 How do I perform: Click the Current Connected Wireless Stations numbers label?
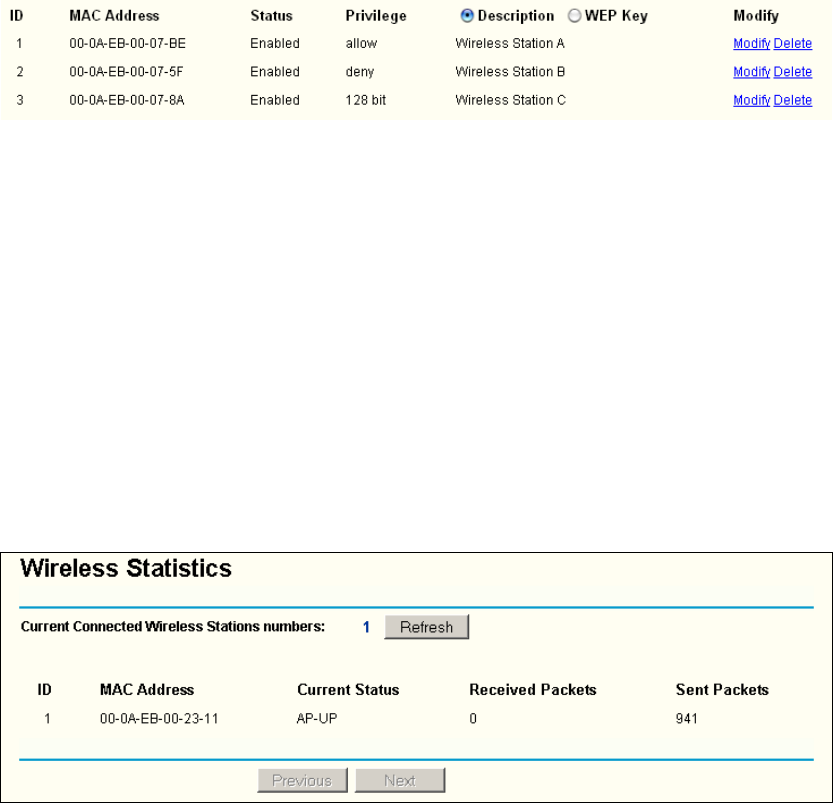(173, 627)
